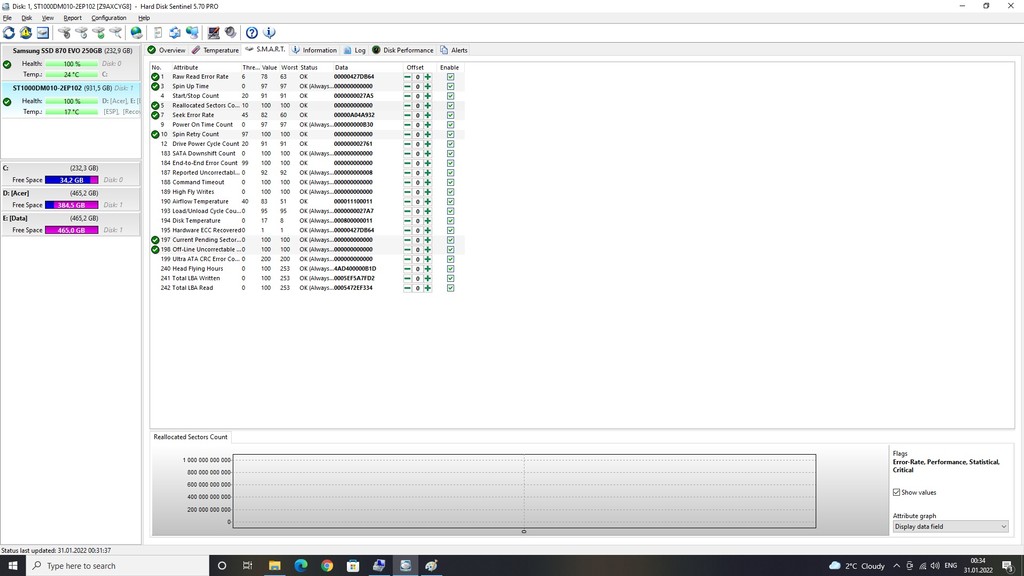Viewport: 1024px width, 576px height.
Task: Switch to the Overview tab
Action: coord(167,50)
